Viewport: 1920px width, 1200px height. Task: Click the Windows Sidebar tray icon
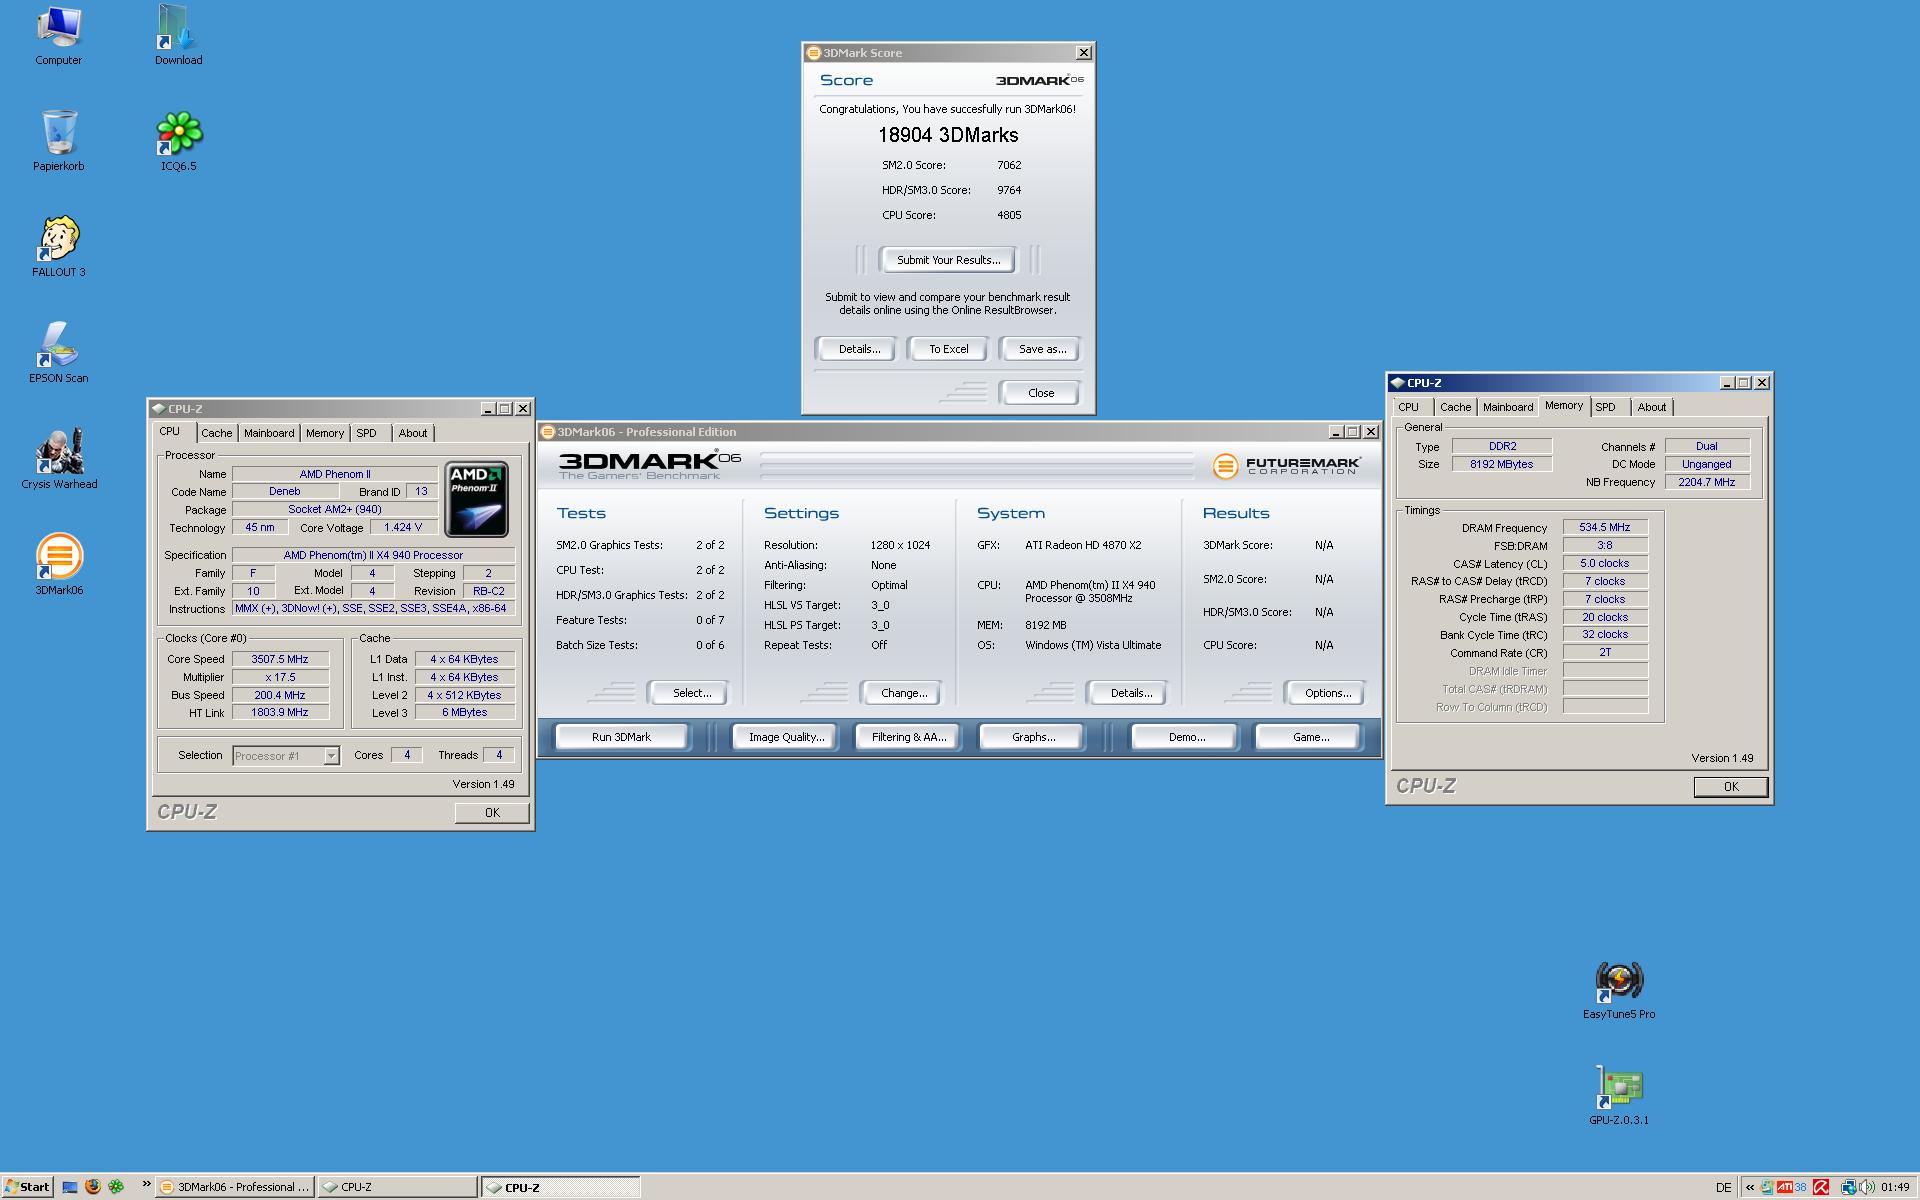[1767, 1187]
